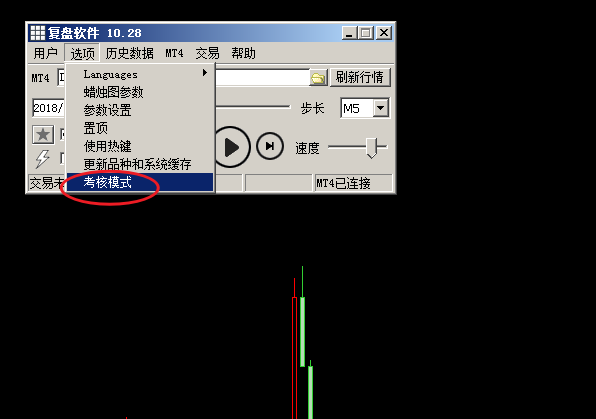Click the app grid icon in title bar
Image resolution: width=596 pixels, height=419 pixels.
[38, 33]
